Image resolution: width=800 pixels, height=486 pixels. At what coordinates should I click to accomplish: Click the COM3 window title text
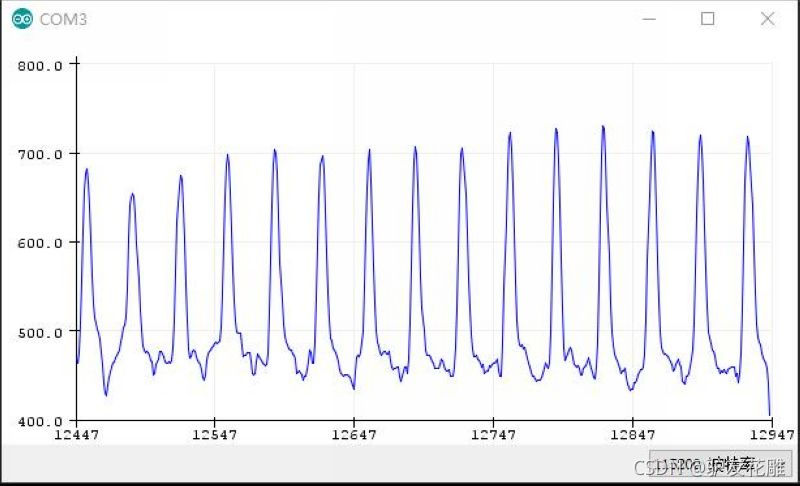[63, 19]
